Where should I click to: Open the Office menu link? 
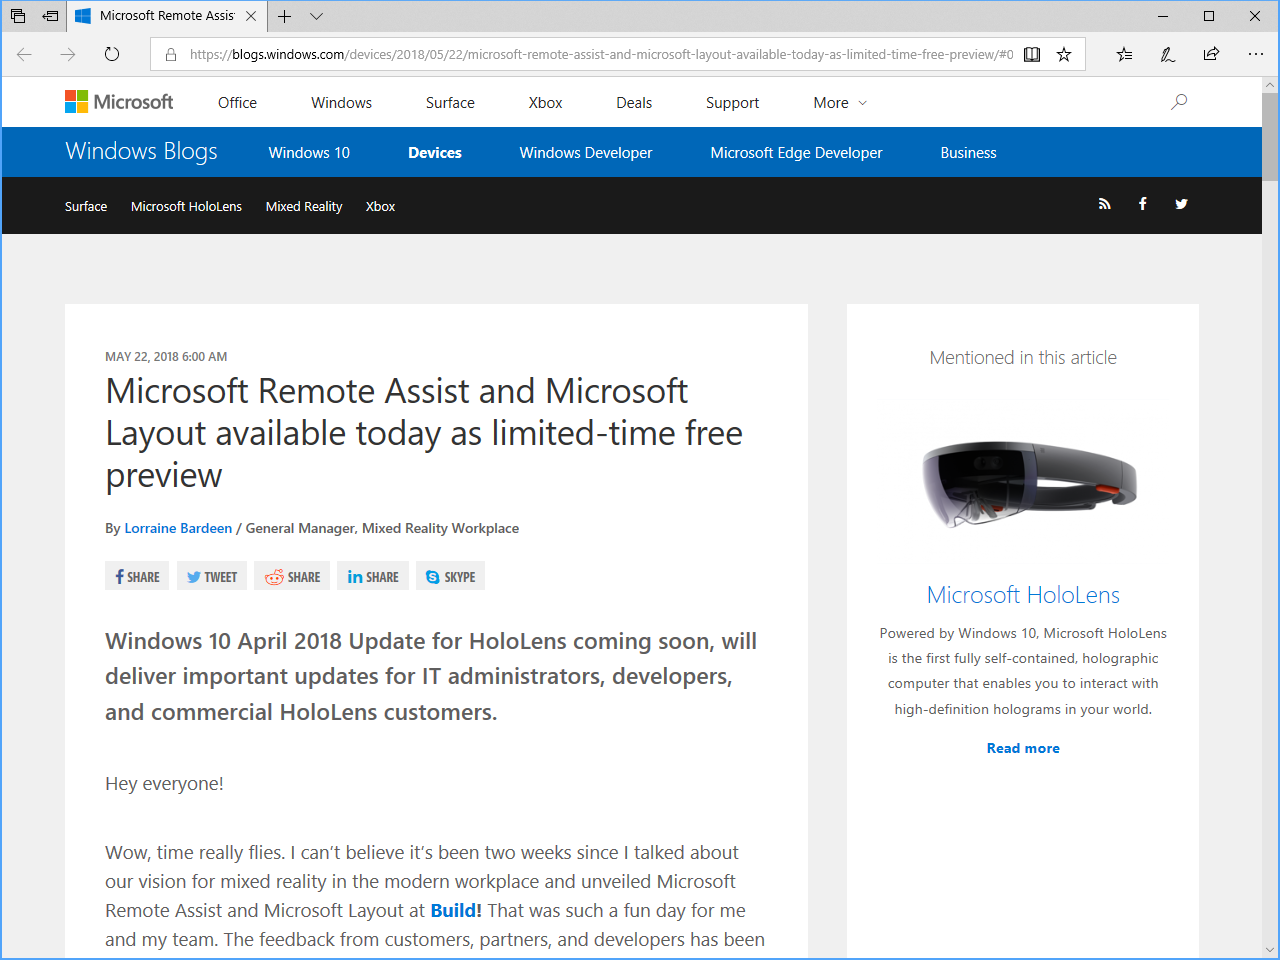pos(237,103)
